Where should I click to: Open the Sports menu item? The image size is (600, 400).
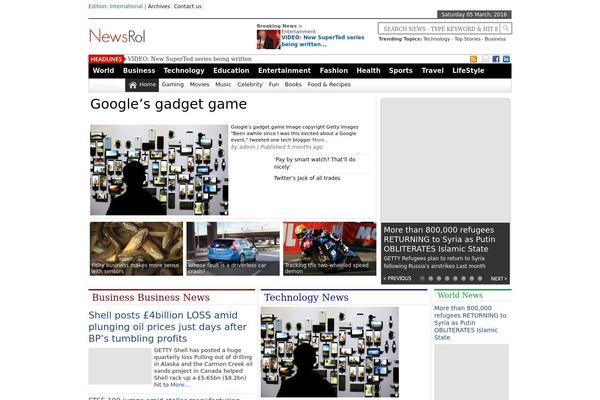pyautogui.click(x=401, y=71)
